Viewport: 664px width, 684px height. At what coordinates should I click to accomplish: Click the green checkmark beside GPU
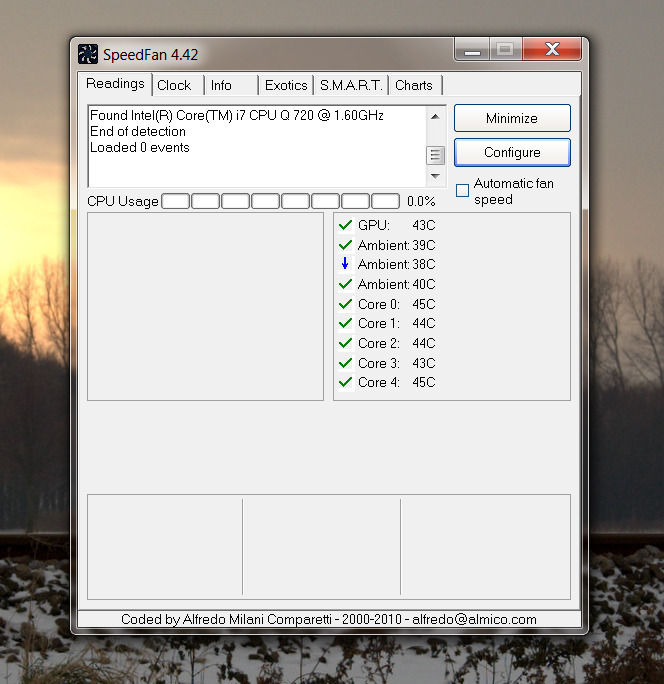tap(345, 225)
